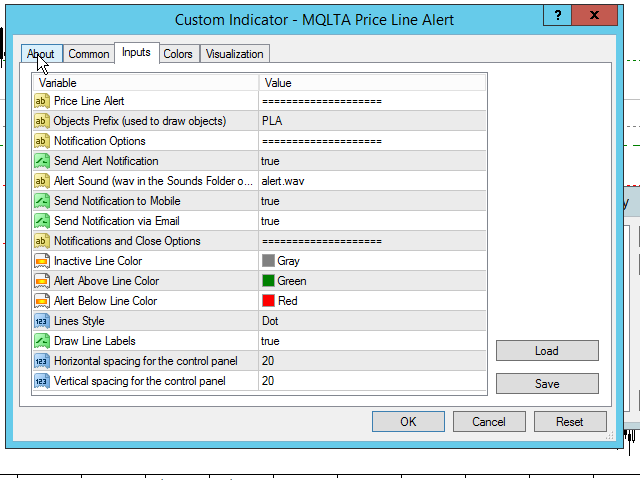Screen dimensions: 640x480
Task: Click the string icon beside Price Line Alert
Action: pos(42,101)
